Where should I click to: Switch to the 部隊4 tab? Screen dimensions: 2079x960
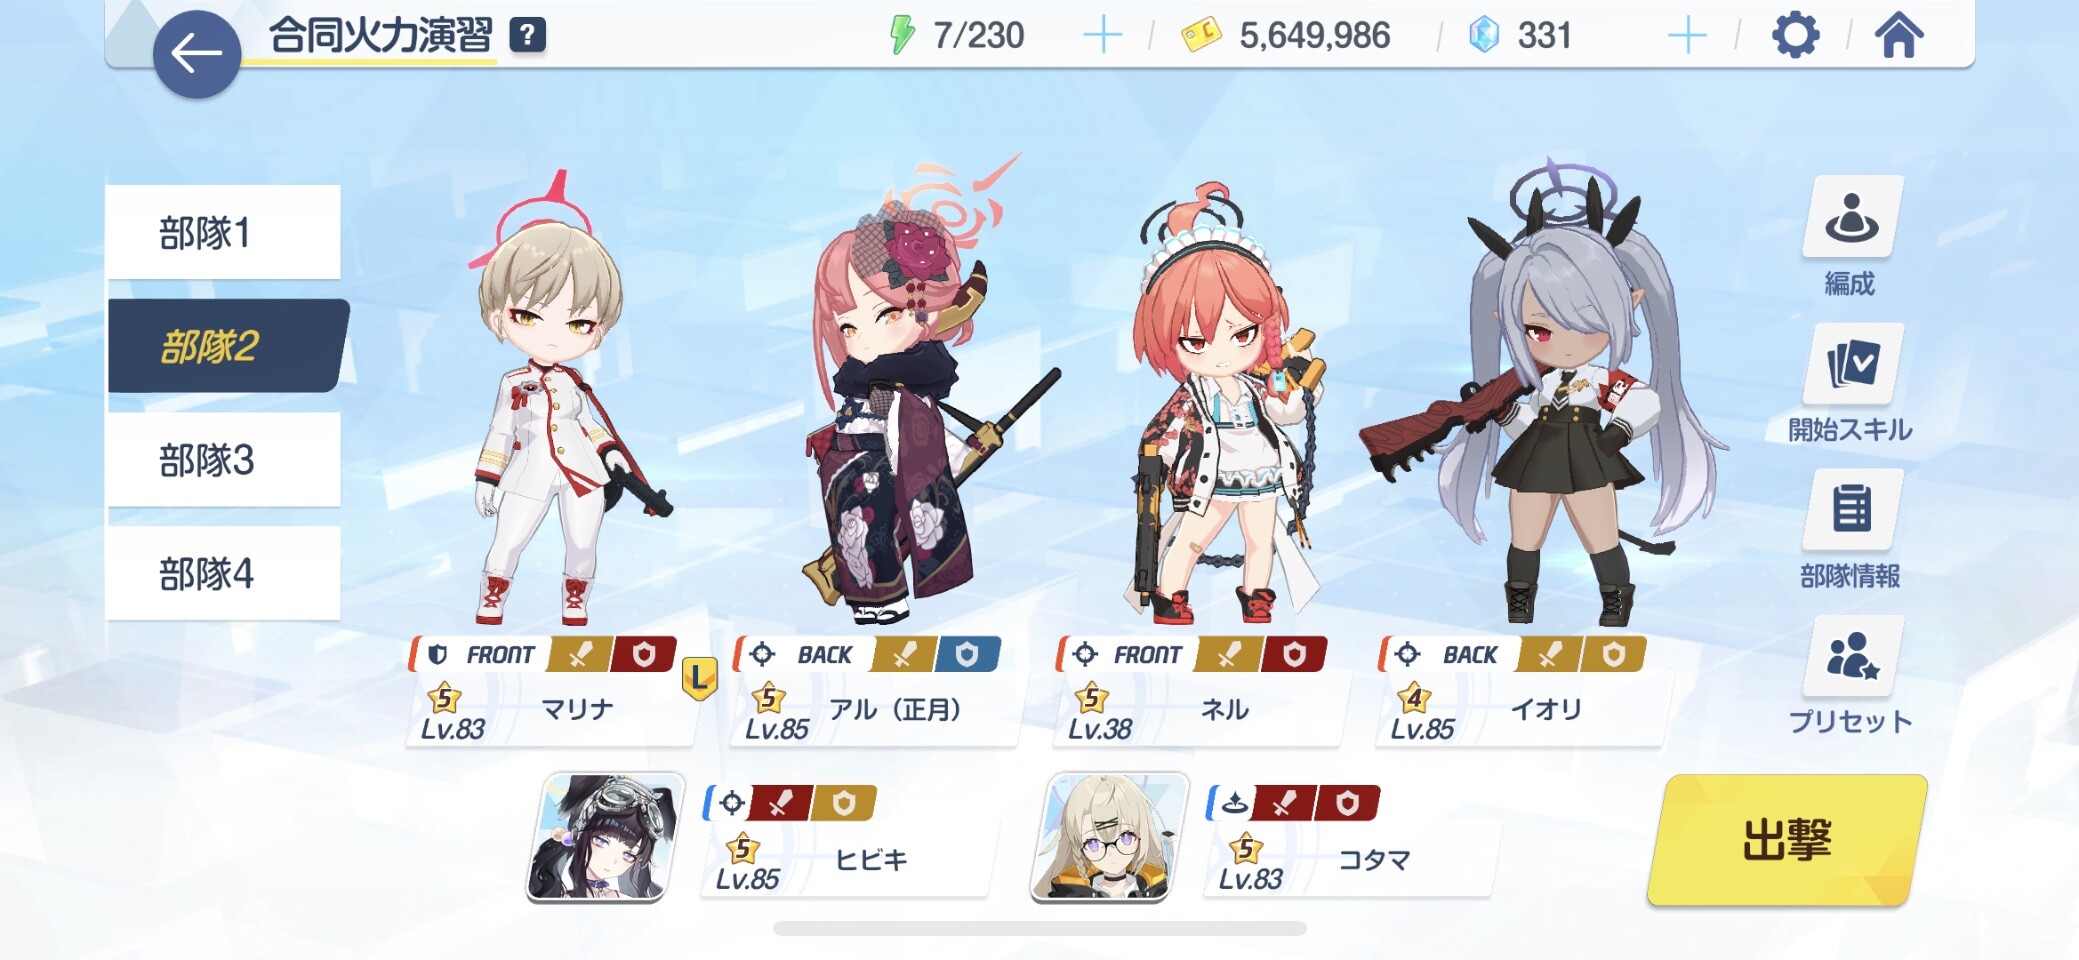click(x=223, y=574)
